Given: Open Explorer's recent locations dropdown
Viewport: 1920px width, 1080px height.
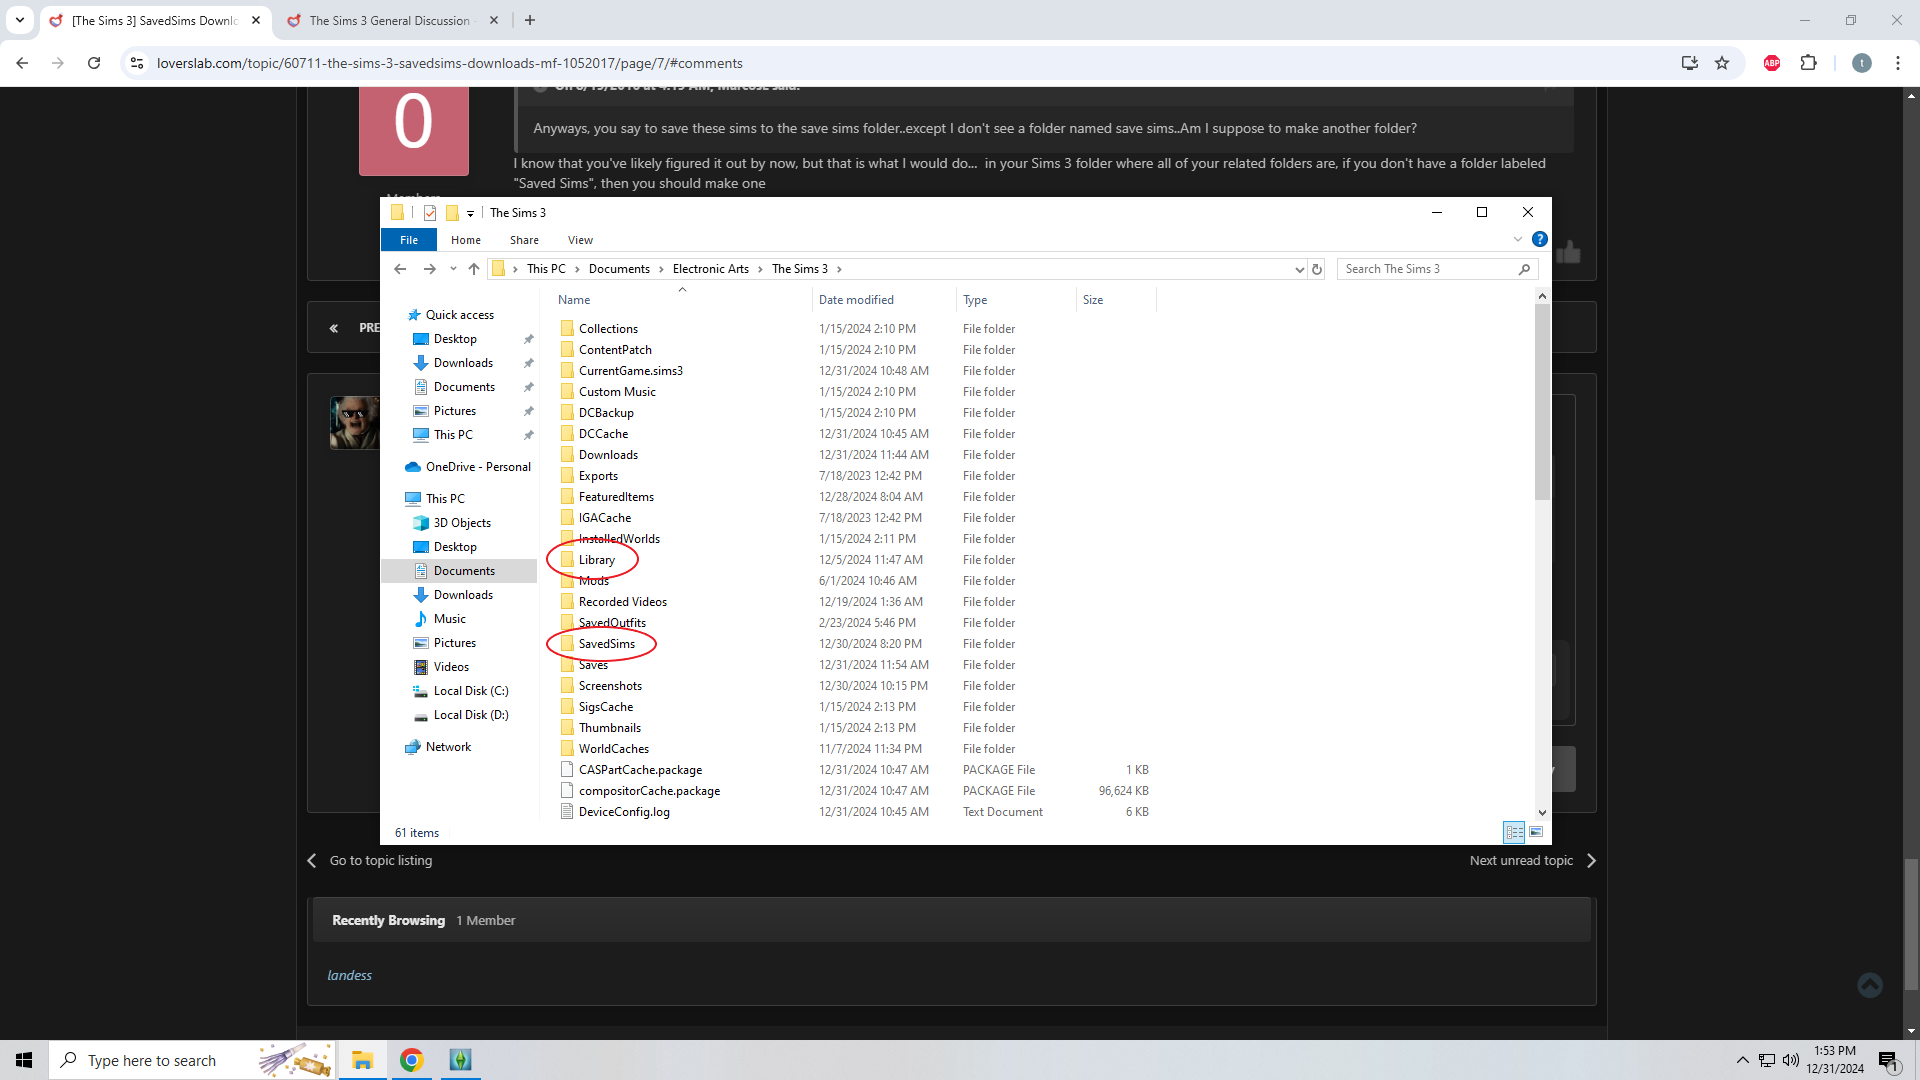Looking at the screenshot, I should (x=453, y=269).
